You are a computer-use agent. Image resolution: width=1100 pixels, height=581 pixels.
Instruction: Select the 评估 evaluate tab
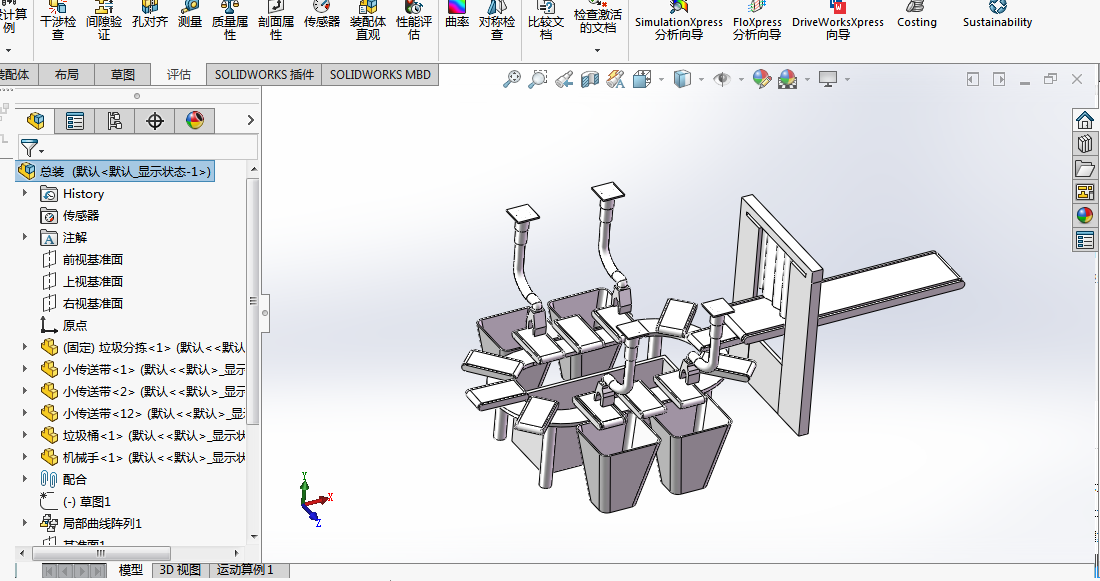pyautogui.click(x=179, y=74)
